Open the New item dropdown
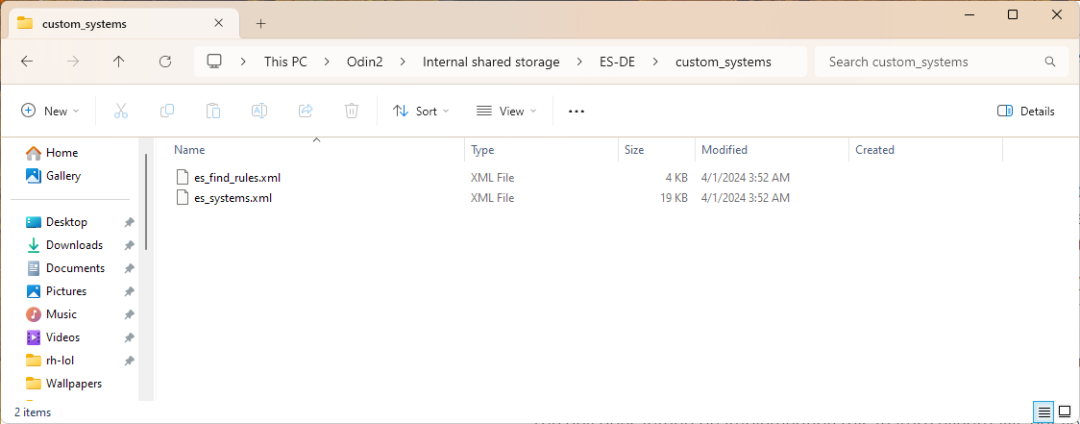Image resolution: width=1080 pixels, height=424 pixels. point(50,111)
